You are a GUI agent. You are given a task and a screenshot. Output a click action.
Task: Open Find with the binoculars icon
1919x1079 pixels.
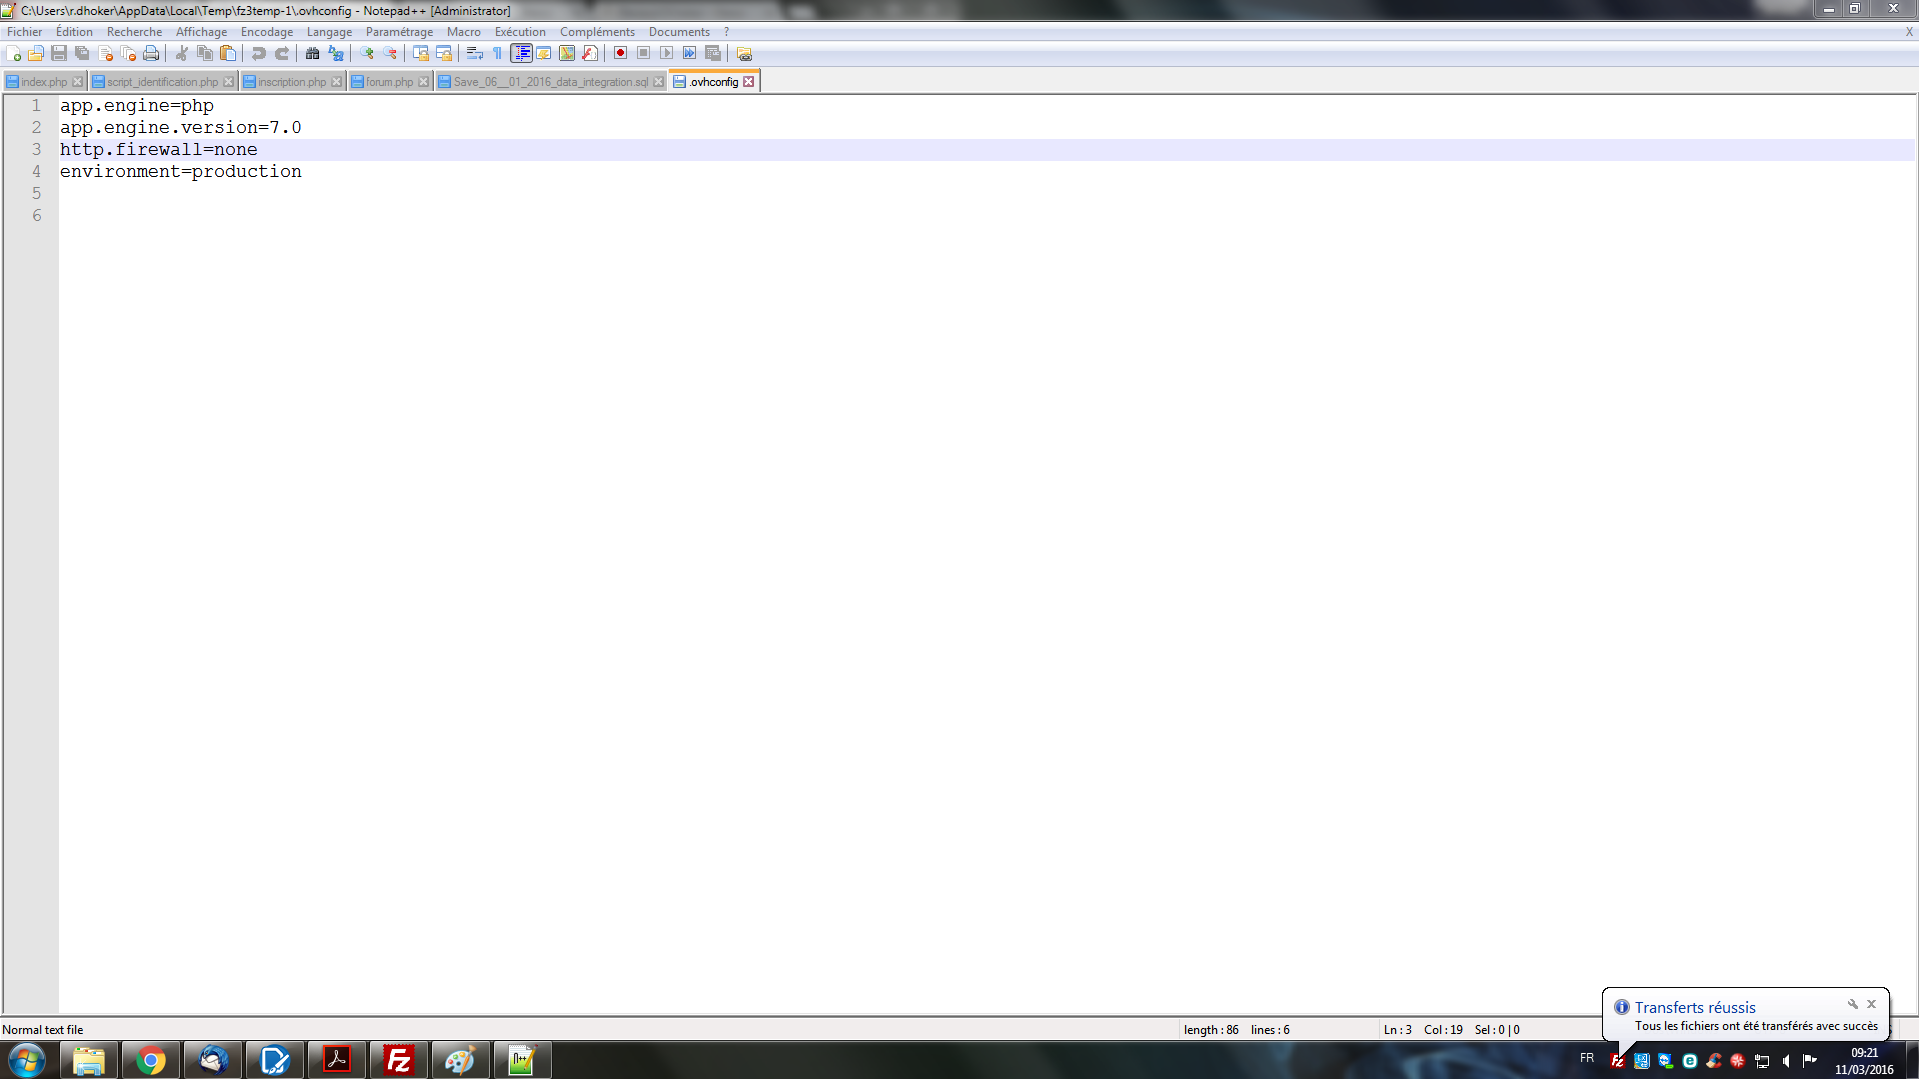pos(313,54)
